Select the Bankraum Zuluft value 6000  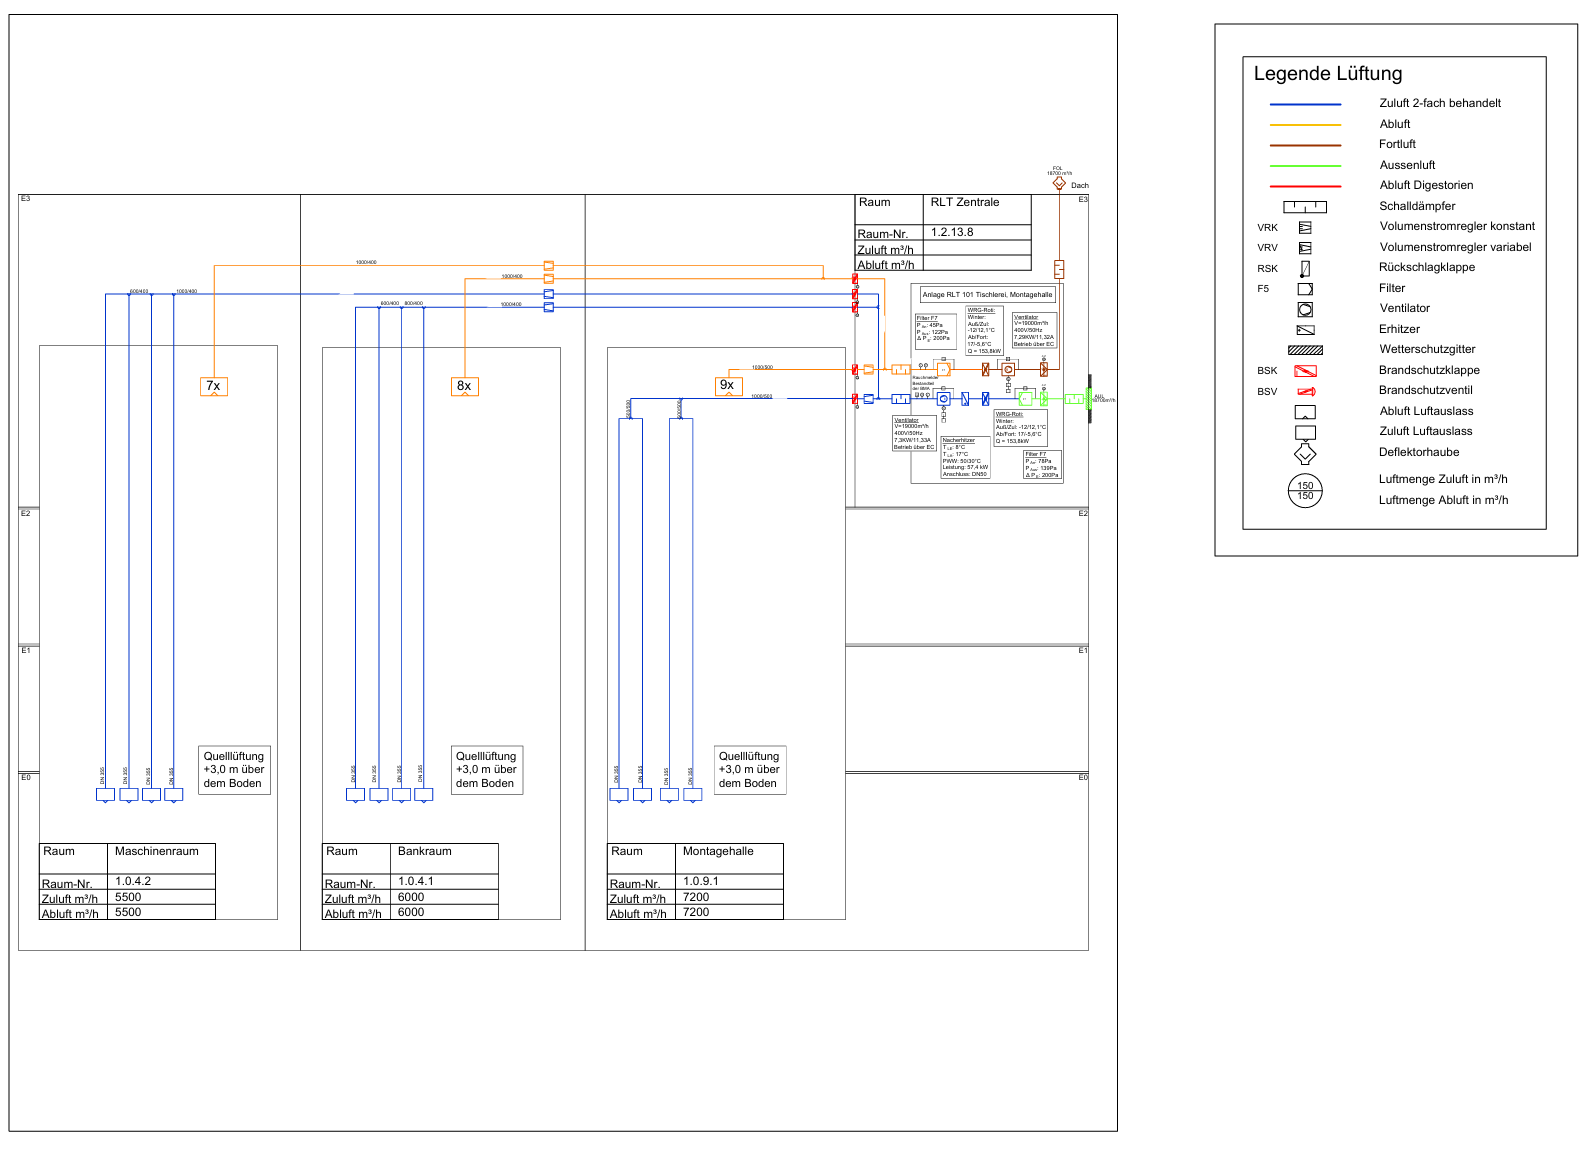tap(411, 897)
